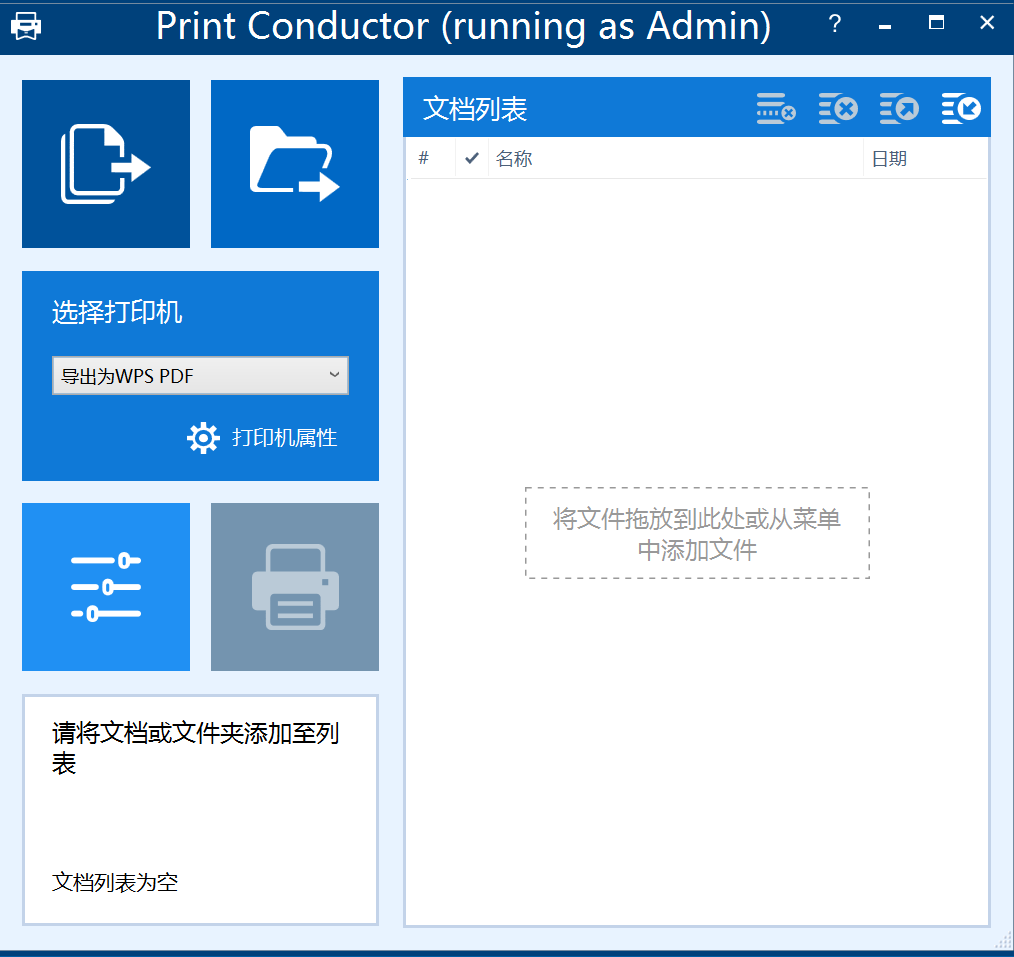
Task: Minimize the Print Conductor window
Action: tap(885, 27)
